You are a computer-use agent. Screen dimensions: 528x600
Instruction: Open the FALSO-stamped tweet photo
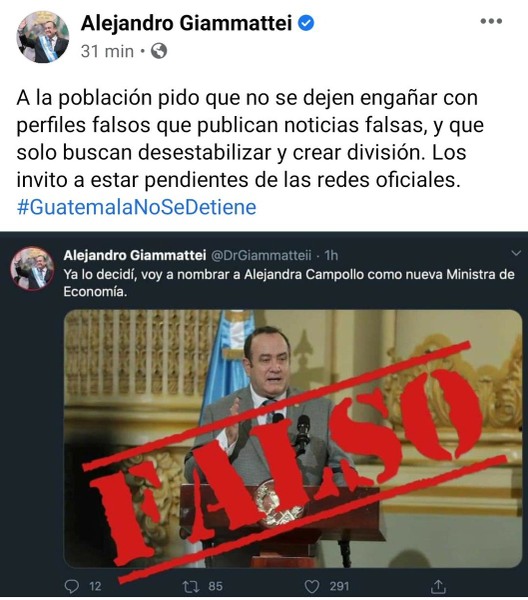pos(293,439)
